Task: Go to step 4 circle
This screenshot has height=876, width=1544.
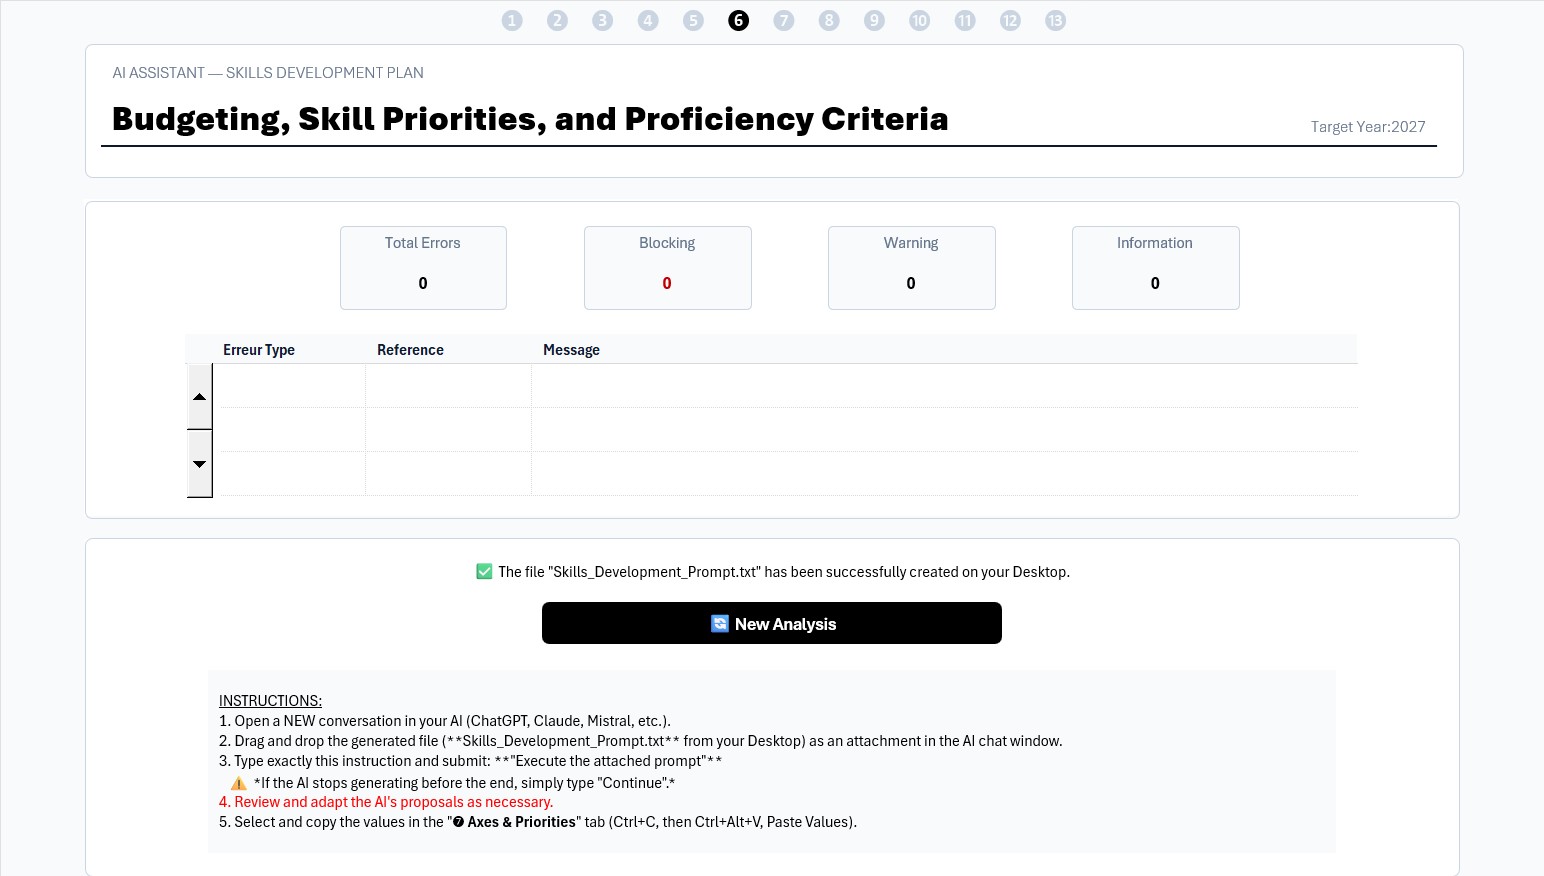Action: click(648, 20)
